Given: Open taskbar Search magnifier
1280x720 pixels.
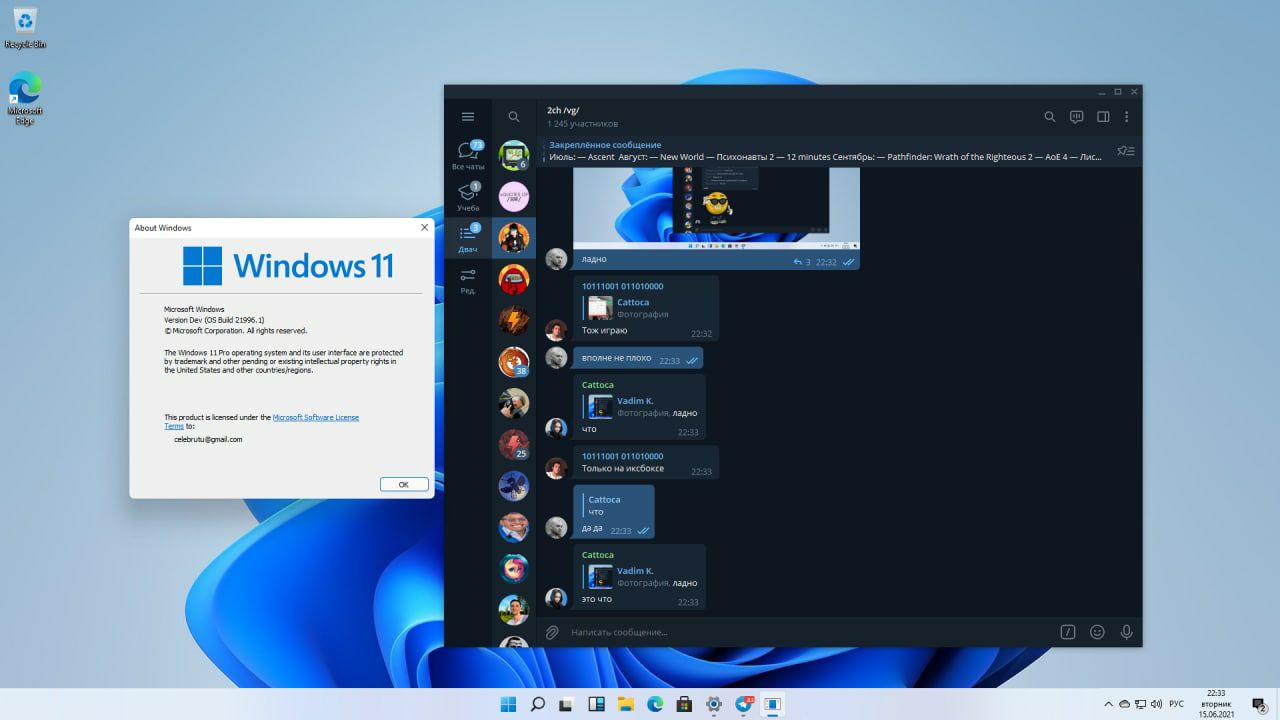Looking at the screenshot, I should click(537, 704).
